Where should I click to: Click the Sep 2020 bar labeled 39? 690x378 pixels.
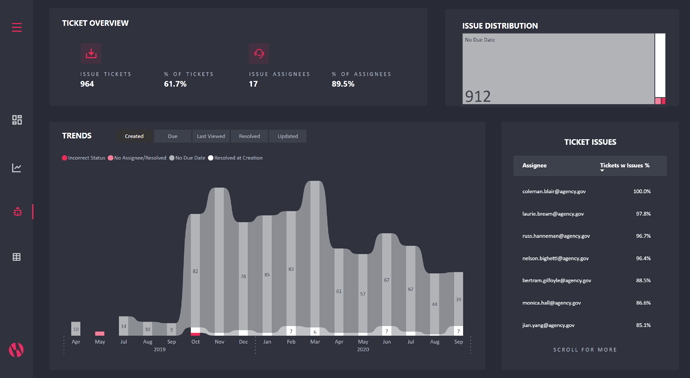[459, 299]
